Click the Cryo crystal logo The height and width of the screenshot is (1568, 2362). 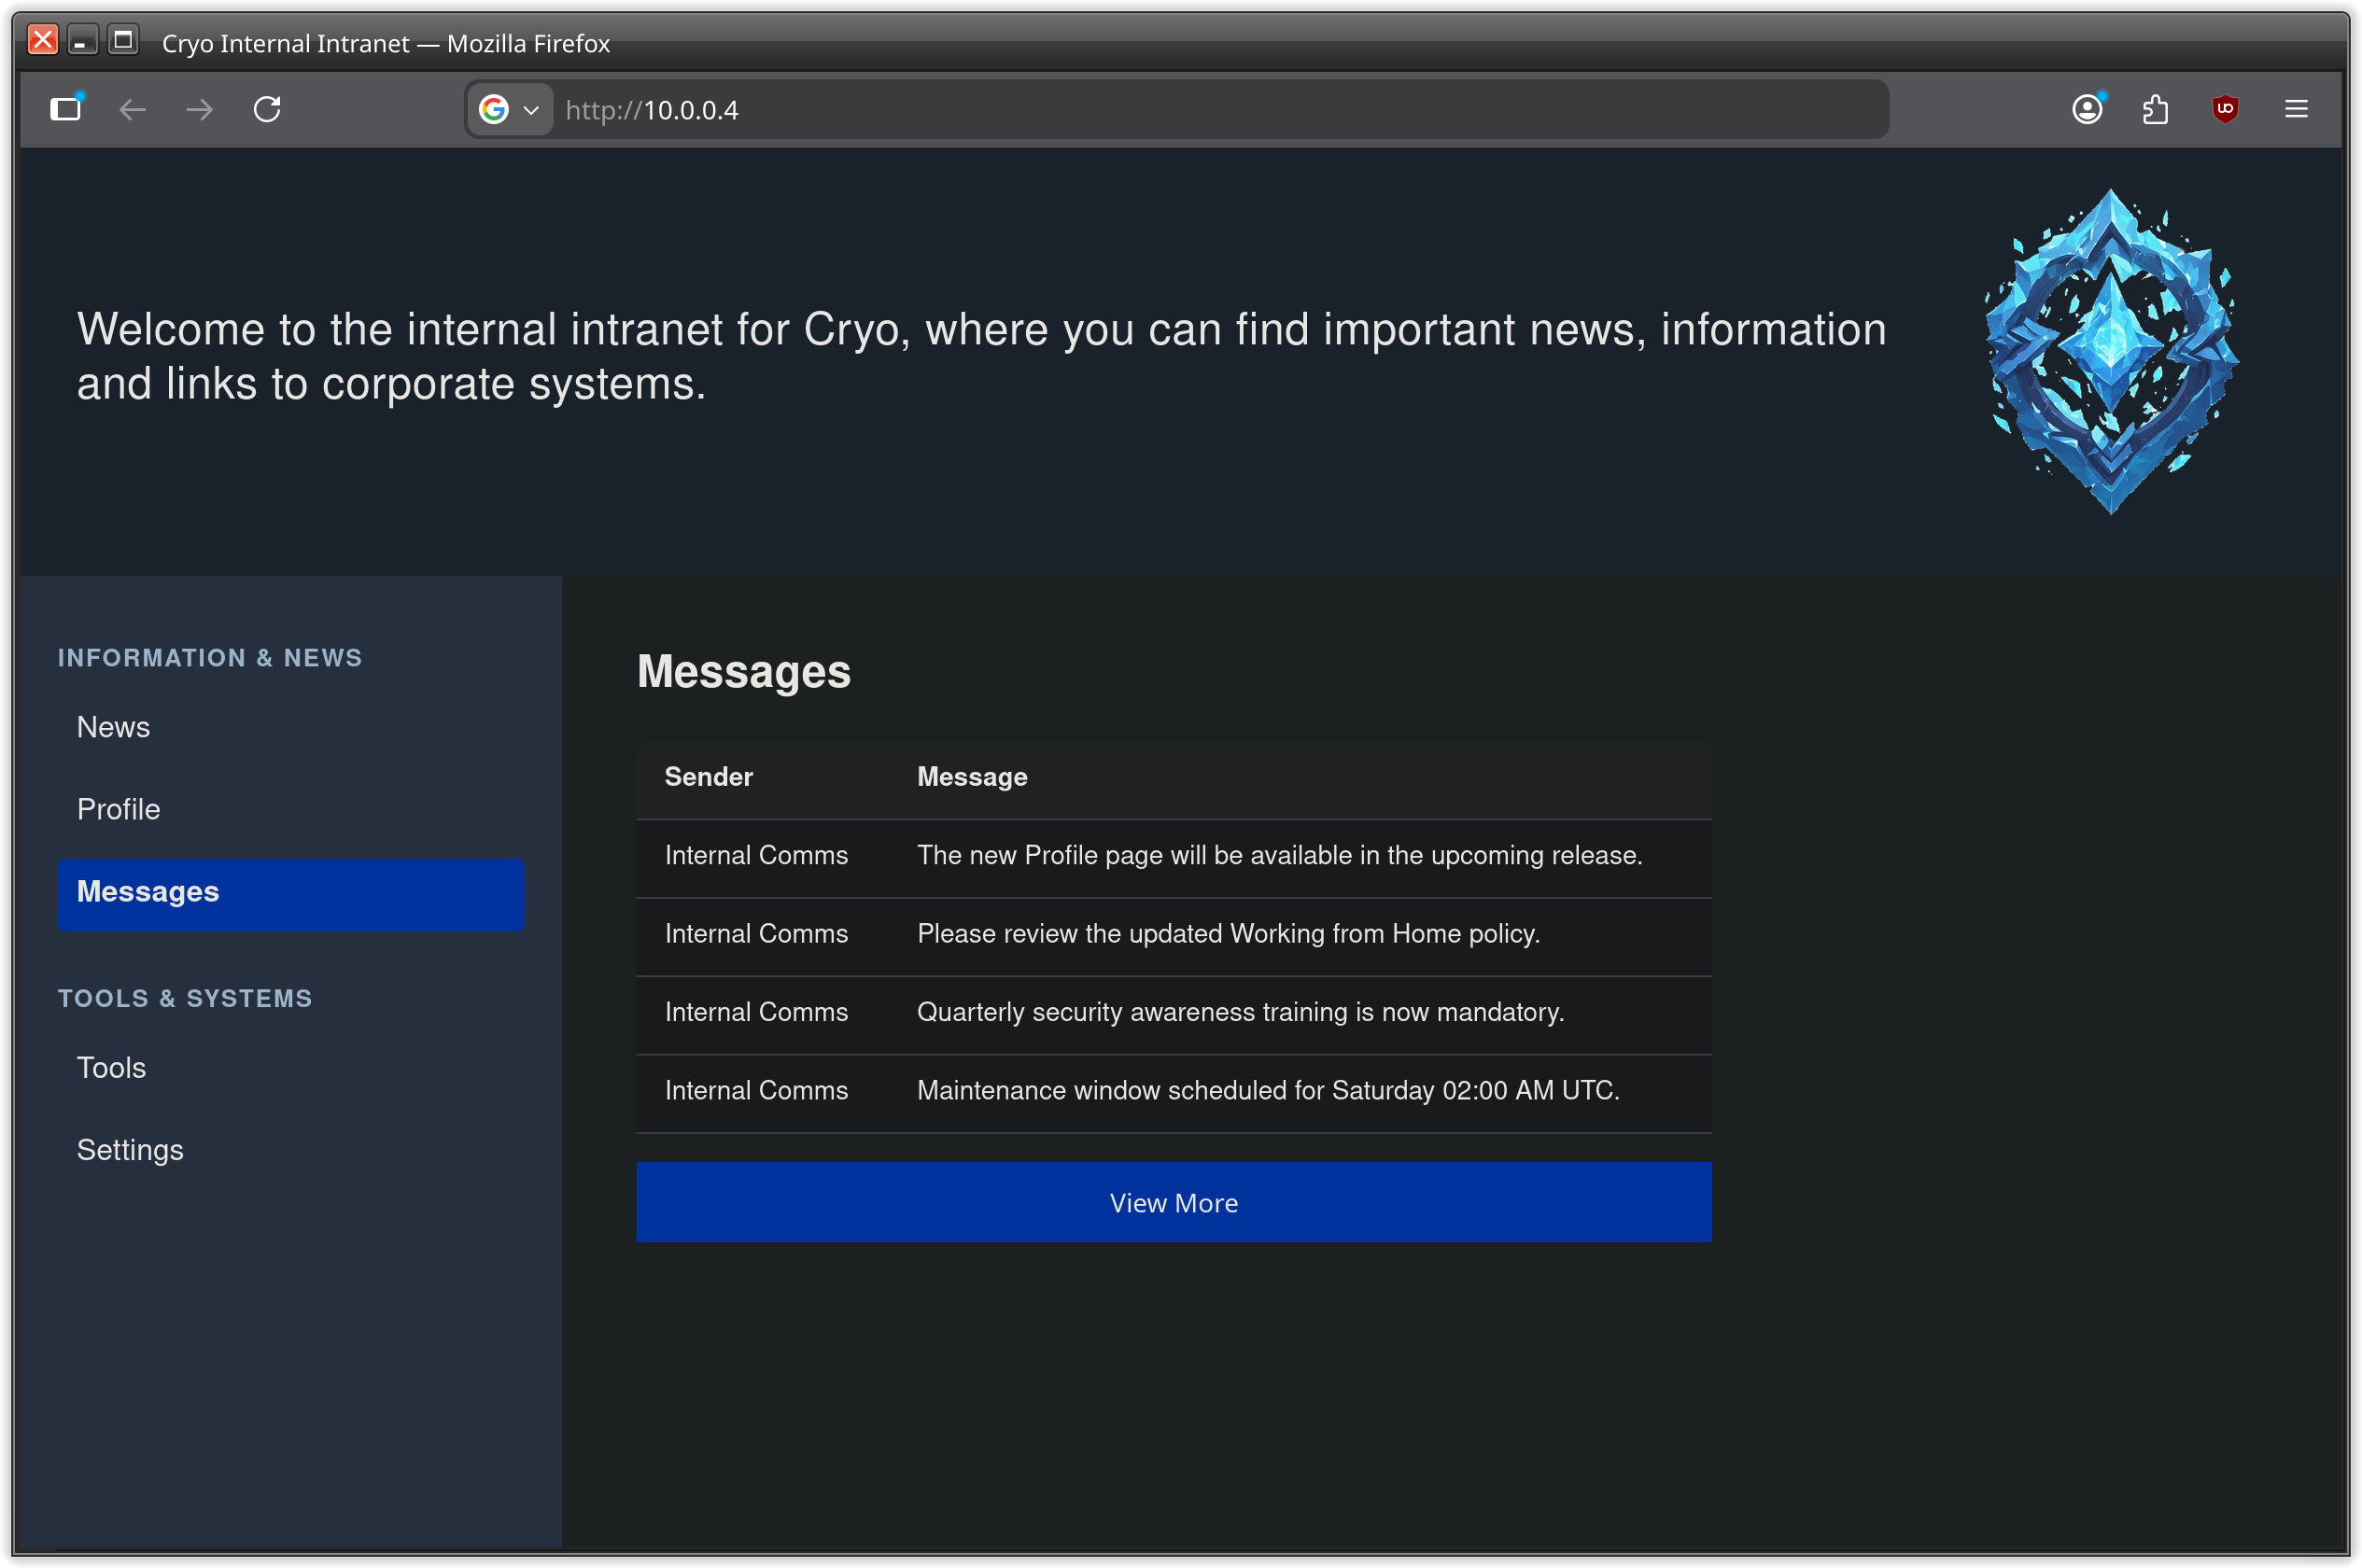2110,352
